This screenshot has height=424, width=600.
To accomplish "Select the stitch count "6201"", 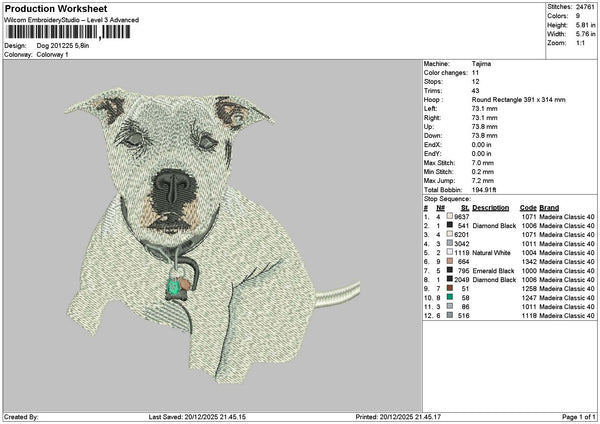I will tap(461, 235).
